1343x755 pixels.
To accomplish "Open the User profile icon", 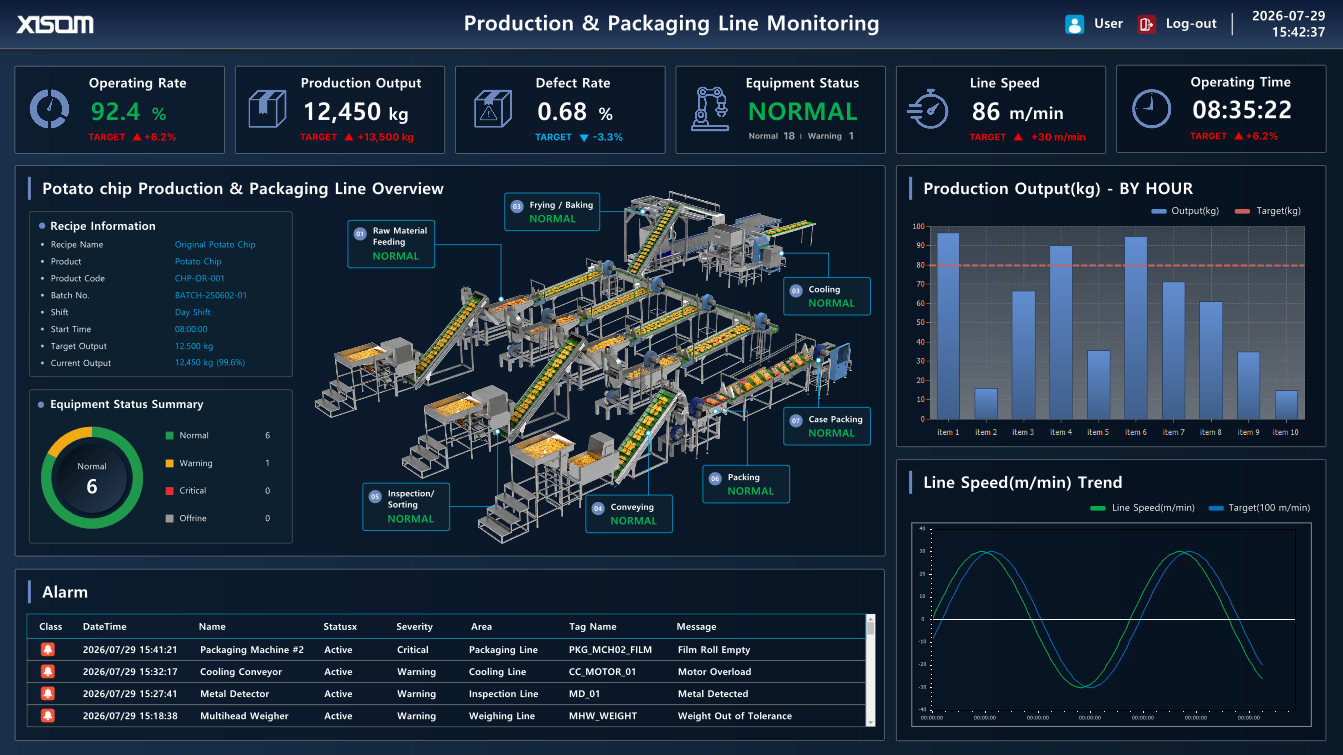I will click(x=1074, y=24).
